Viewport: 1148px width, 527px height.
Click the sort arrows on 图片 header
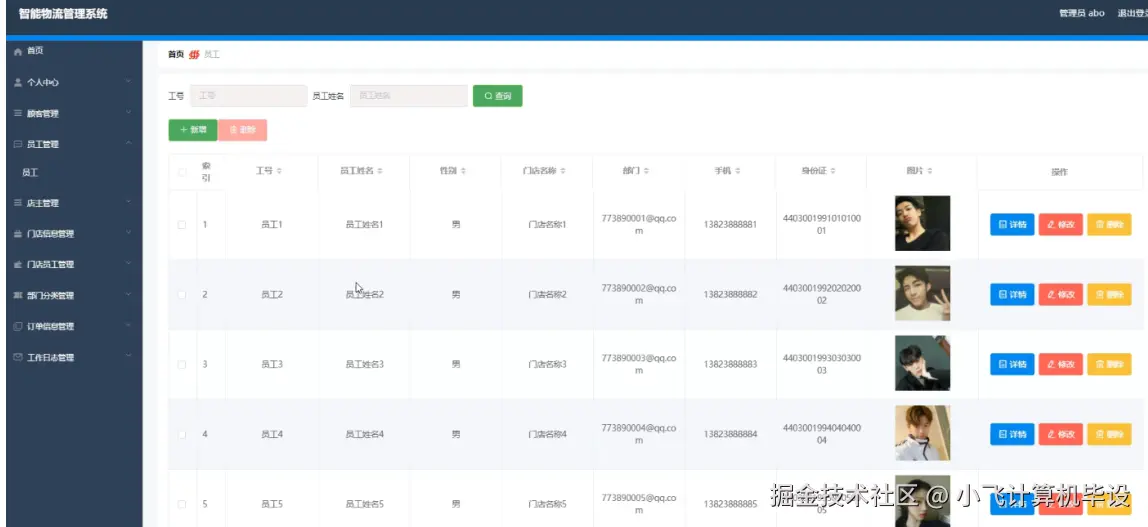coord(930,171)
